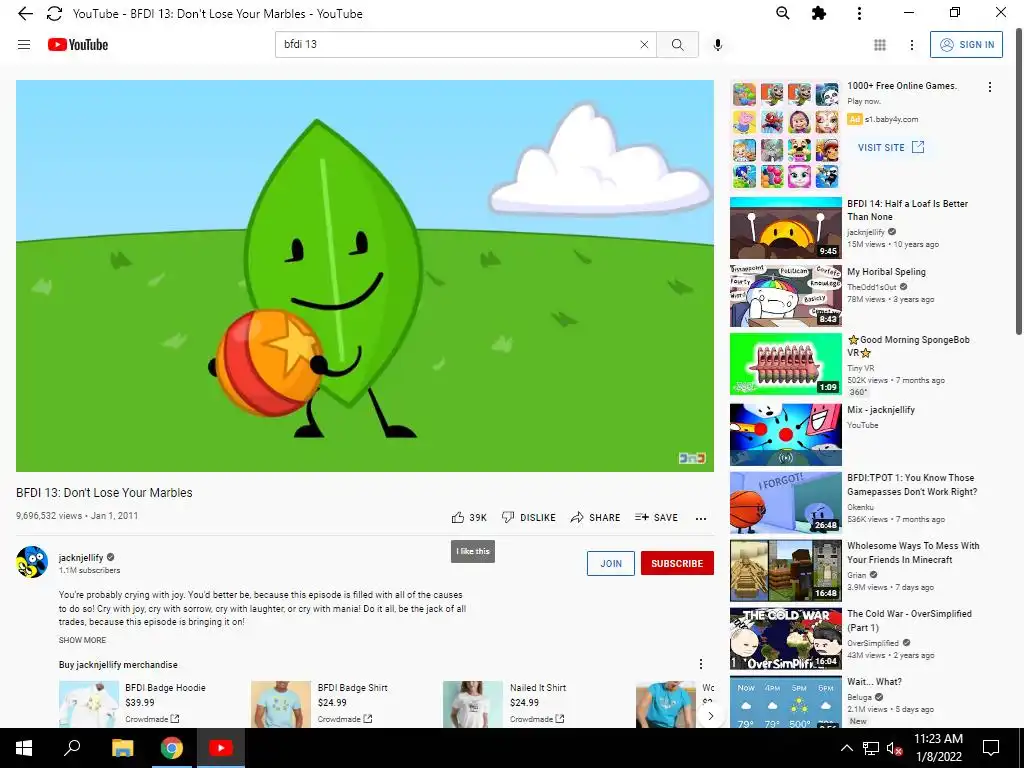
Task: Open the merchandise shelf options menu
Action: click(701, 664)
